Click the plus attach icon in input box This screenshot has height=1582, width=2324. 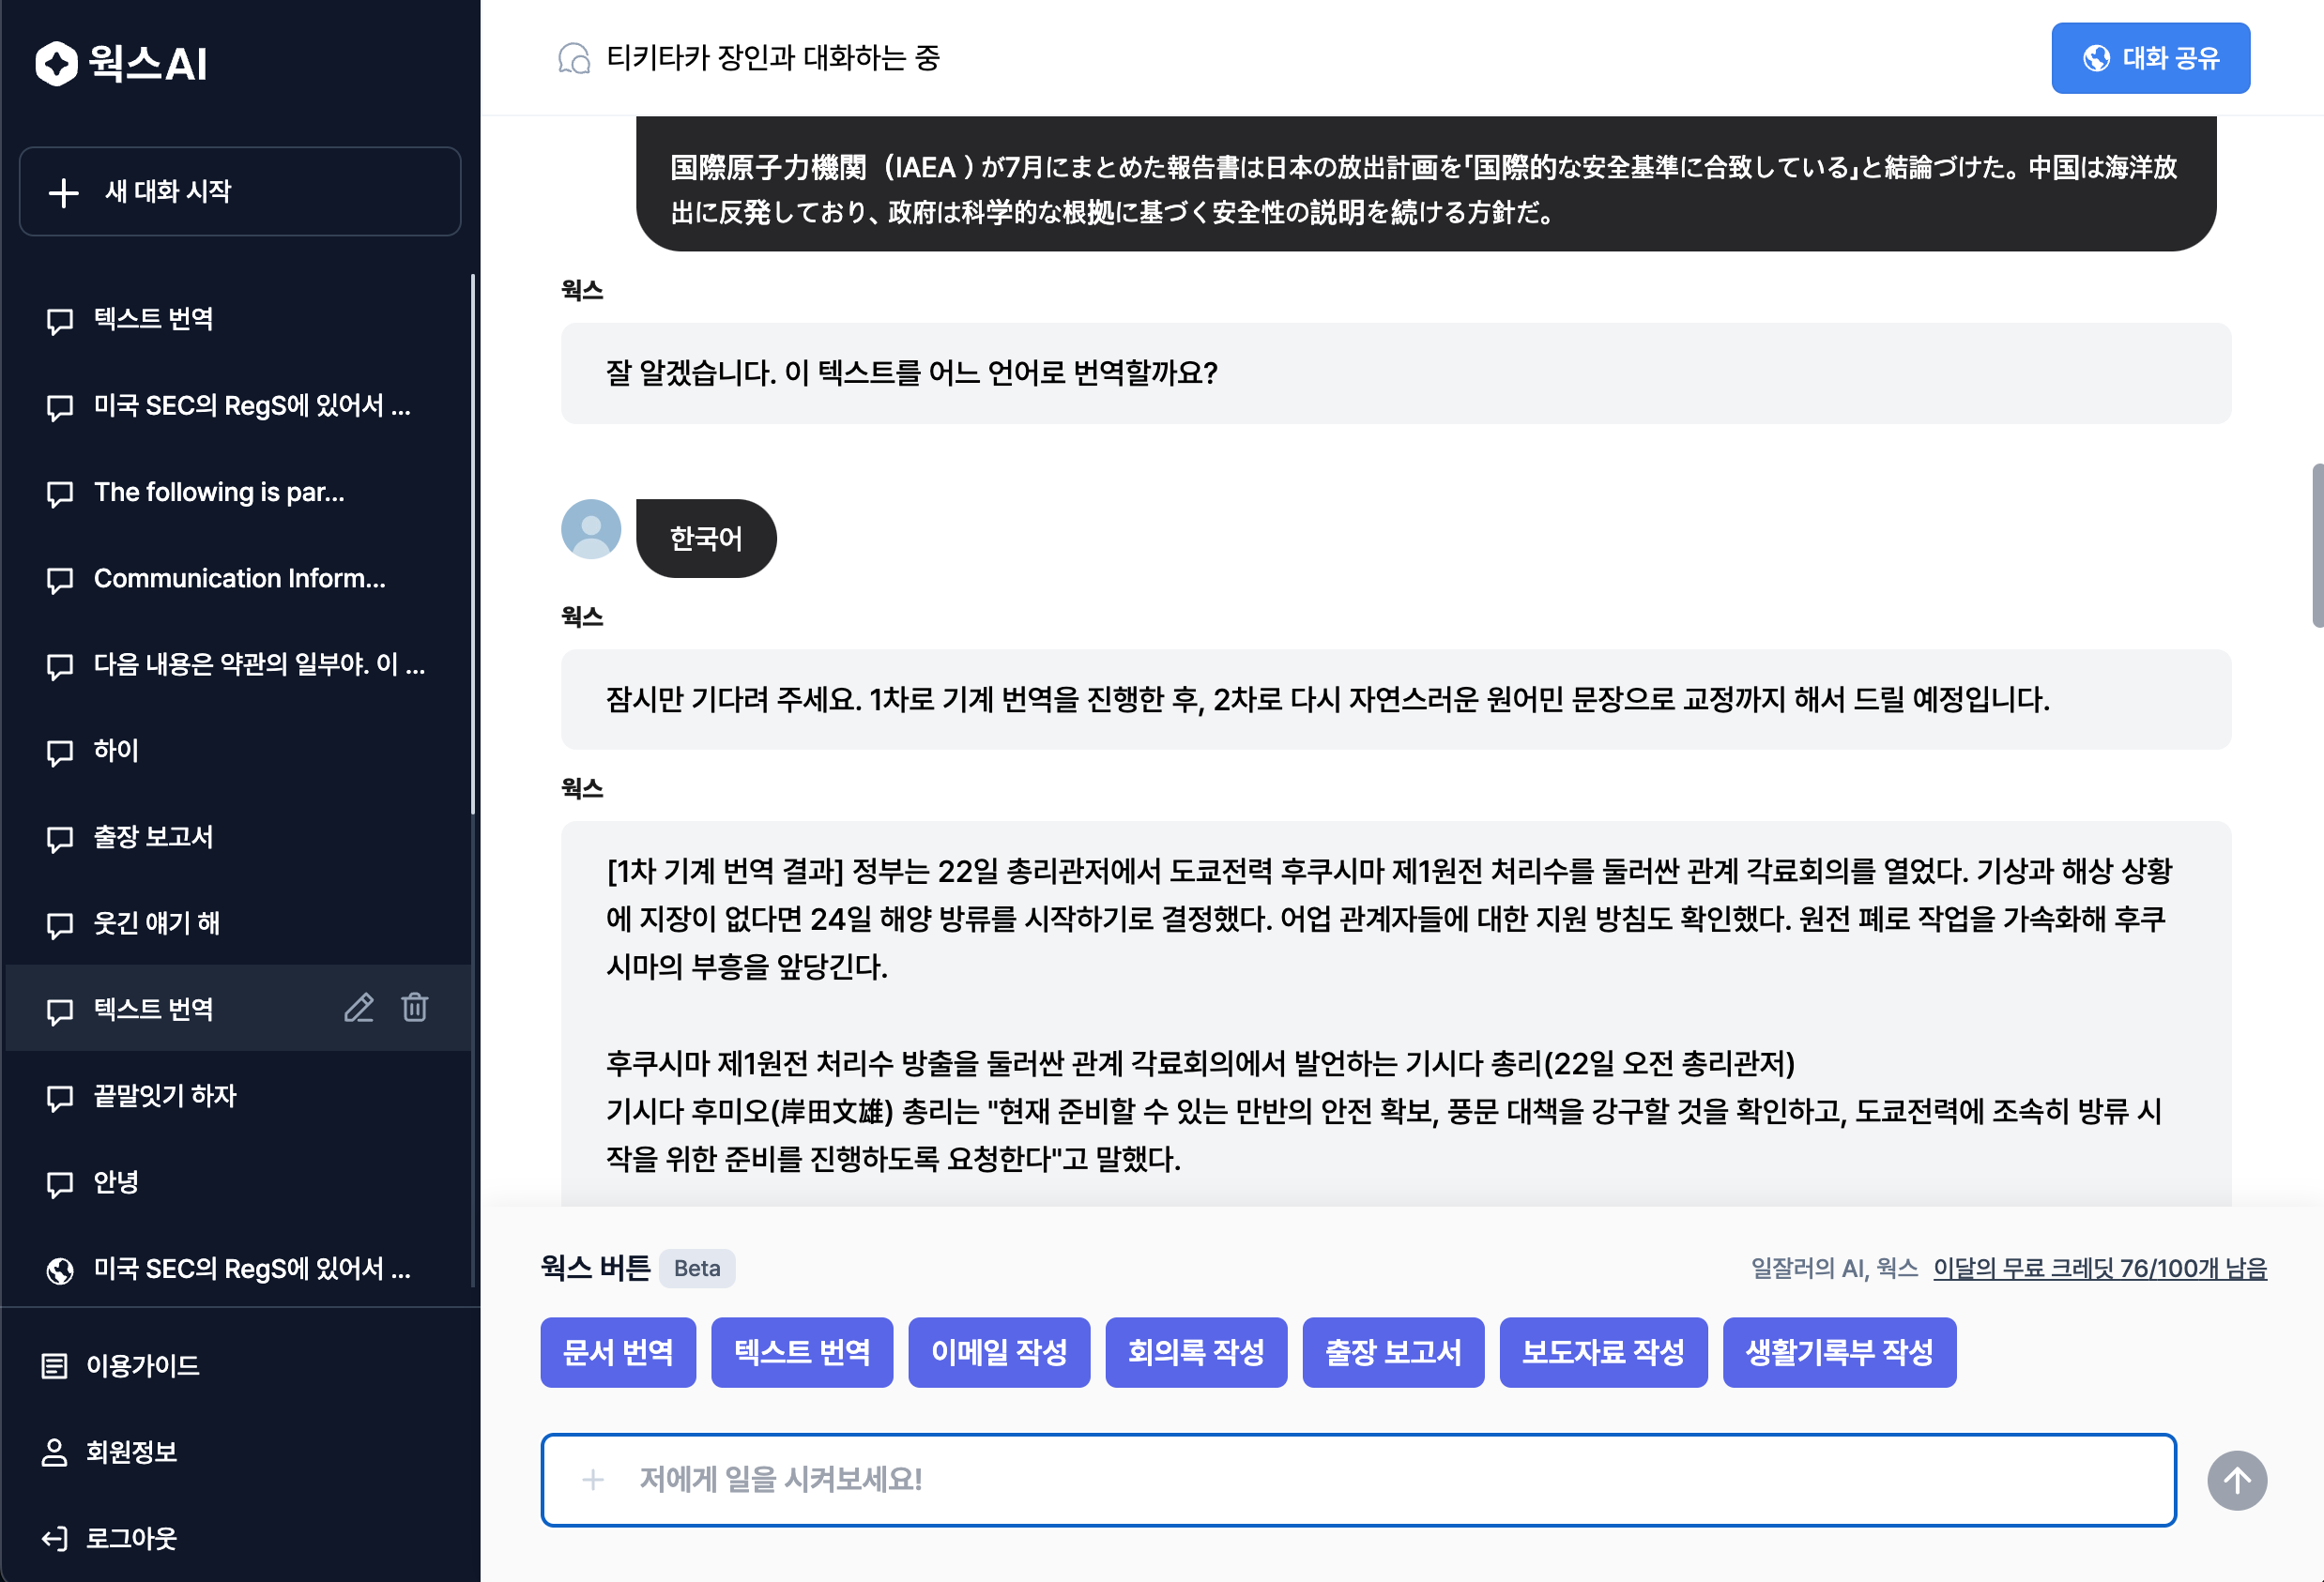(593, 1480)
